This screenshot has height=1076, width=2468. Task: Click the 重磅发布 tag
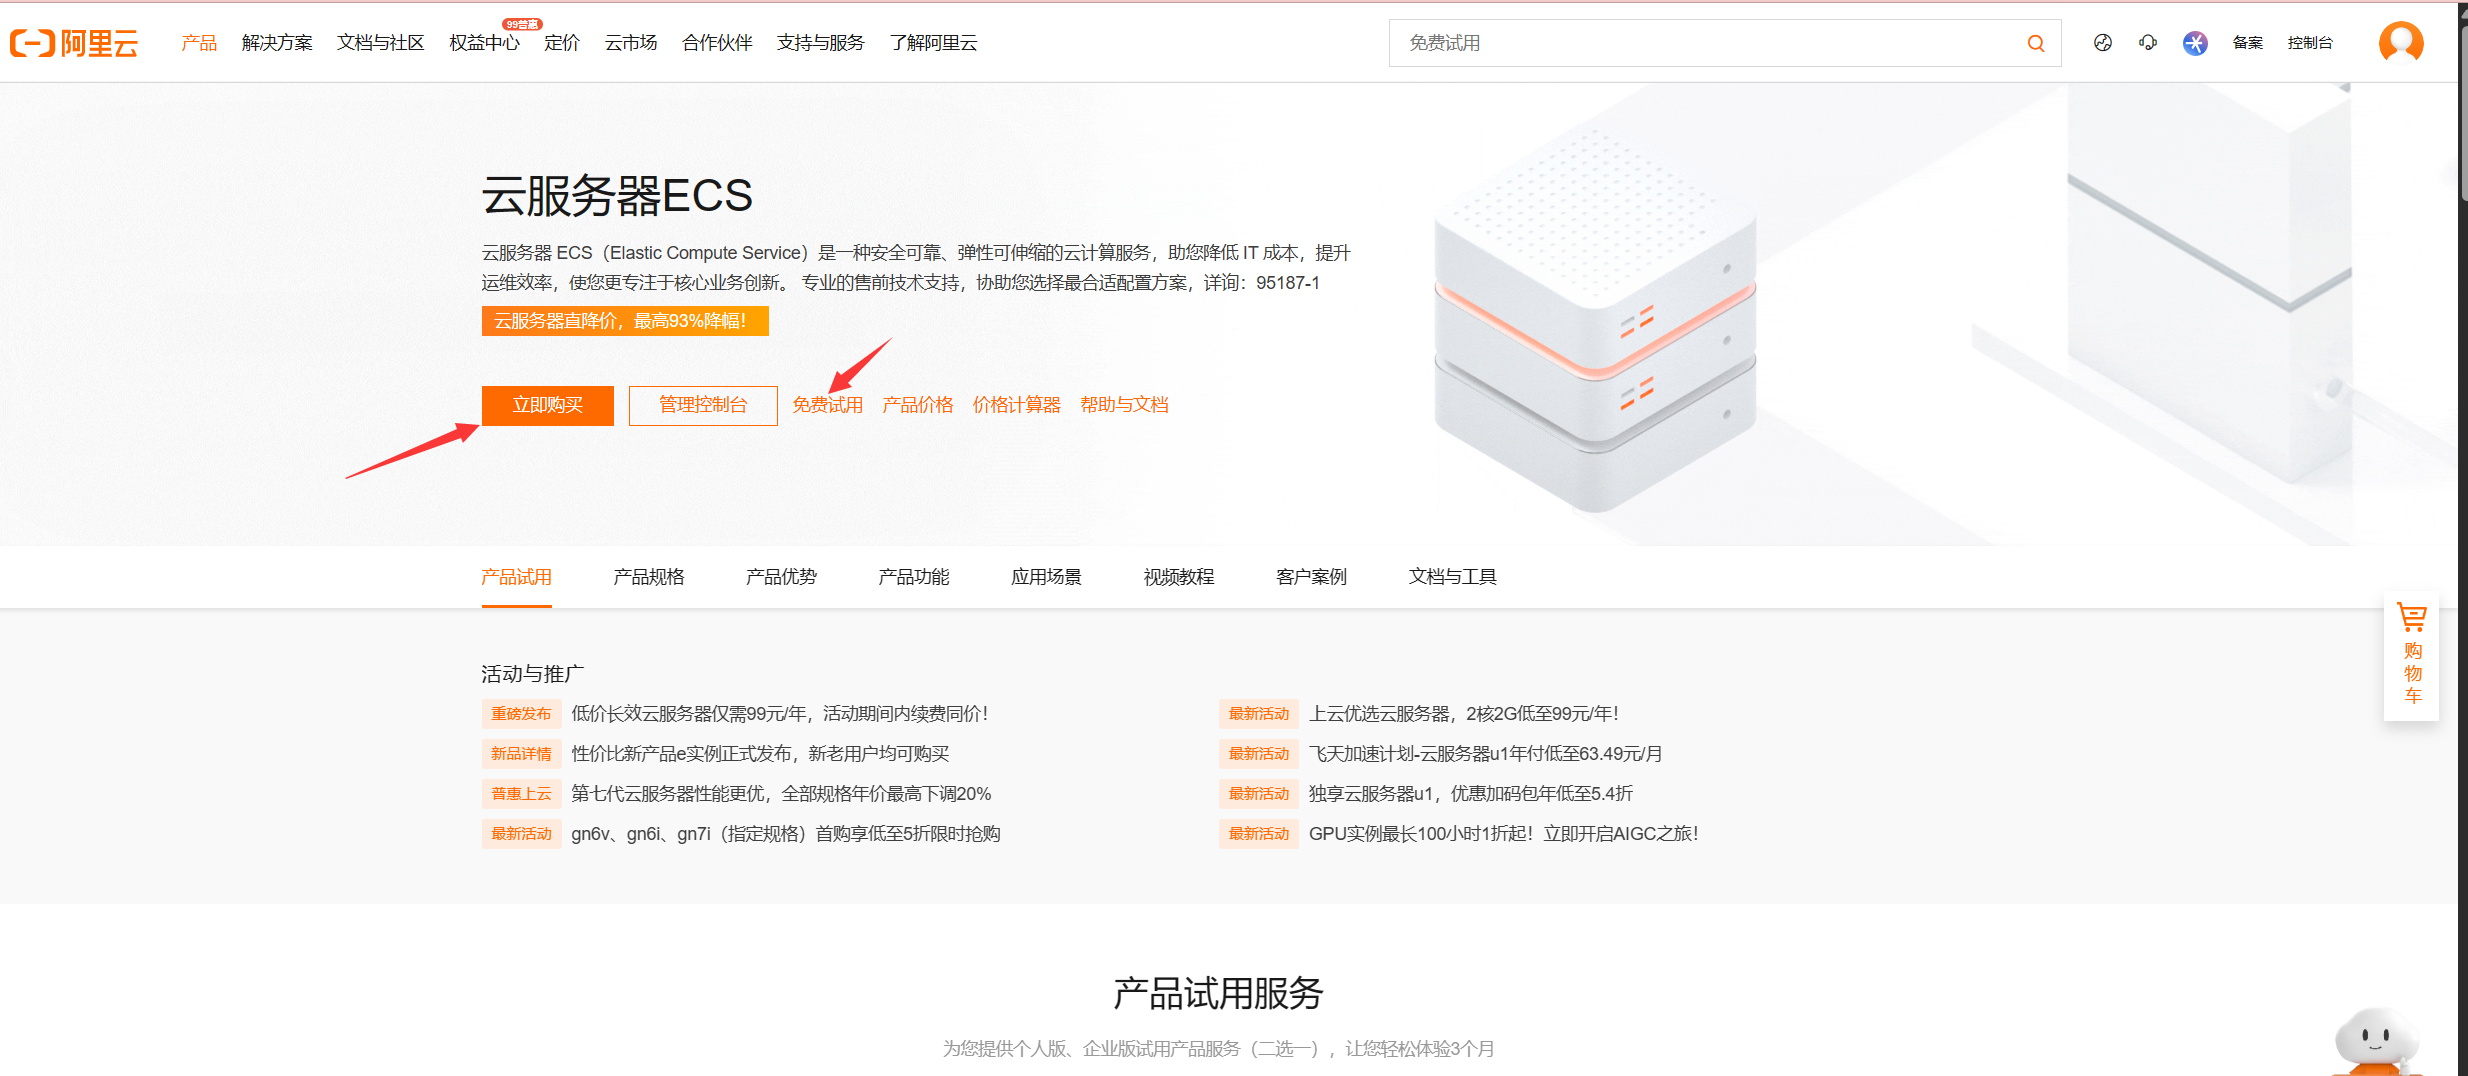(x=521, y=714)
